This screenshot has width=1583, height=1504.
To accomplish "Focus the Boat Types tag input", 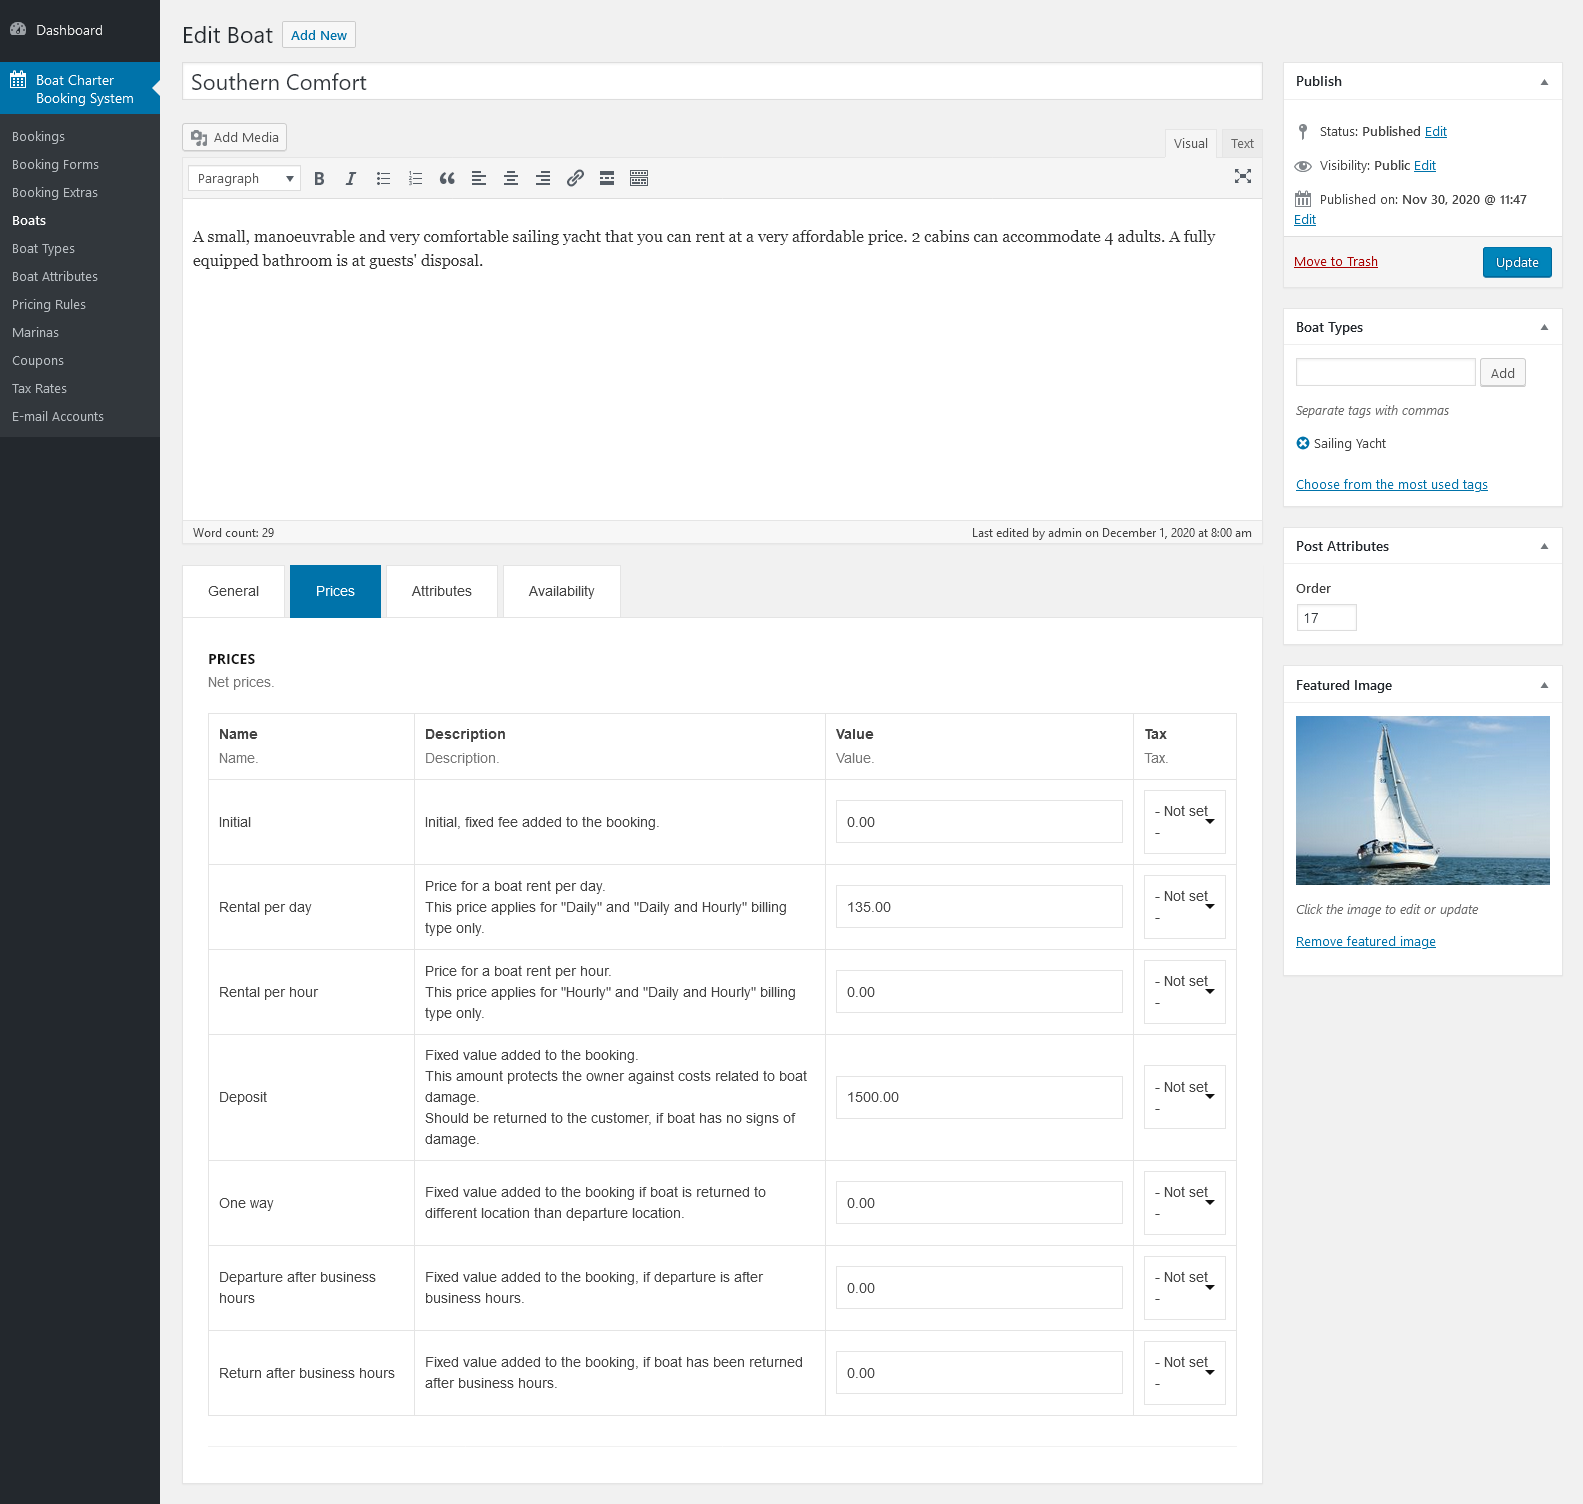I will 1386,372.
